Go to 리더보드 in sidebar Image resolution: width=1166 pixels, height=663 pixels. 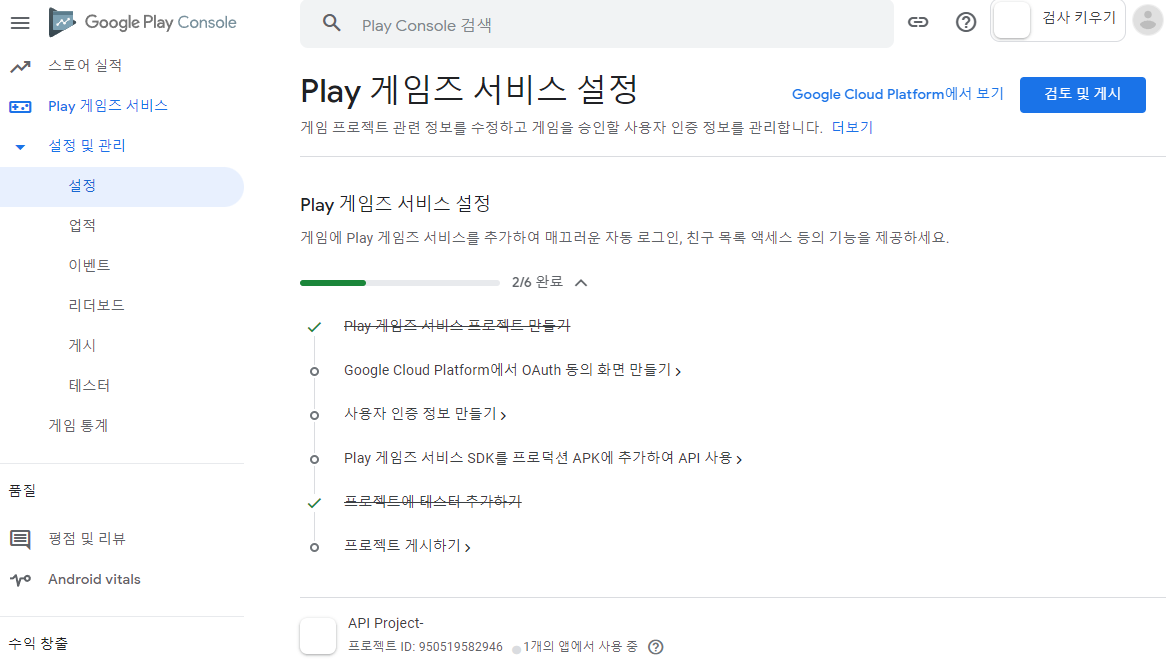(96, 305)
